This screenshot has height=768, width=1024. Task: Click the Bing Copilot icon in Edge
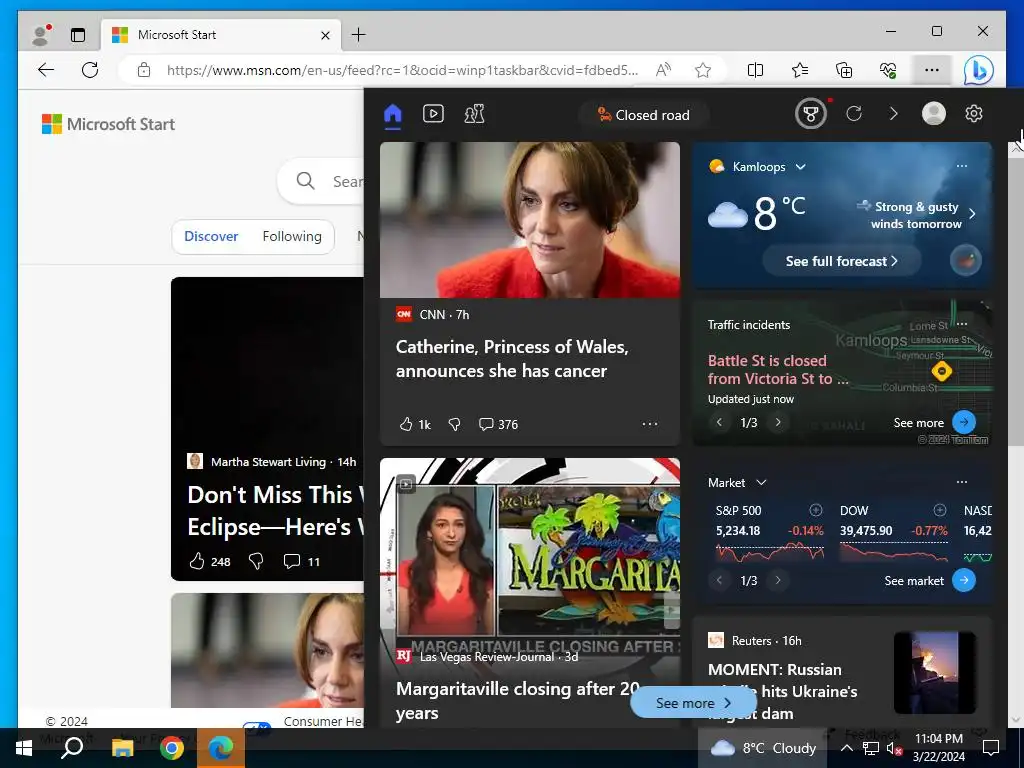point(978,71)
